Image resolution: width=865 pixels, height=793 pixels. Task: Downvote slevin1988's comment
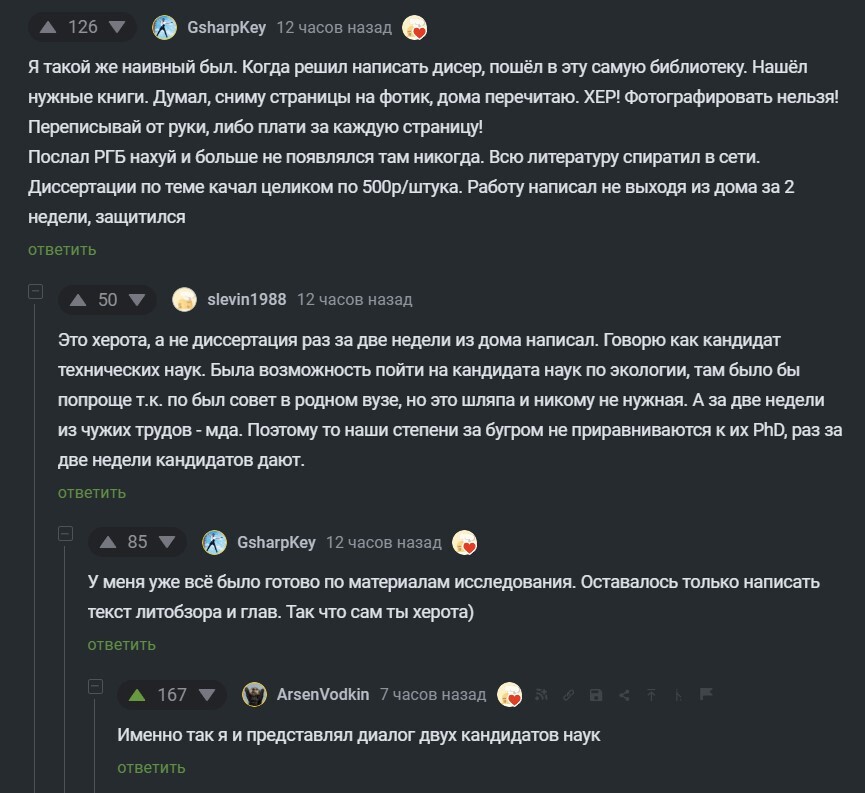[x=138, y=299]
